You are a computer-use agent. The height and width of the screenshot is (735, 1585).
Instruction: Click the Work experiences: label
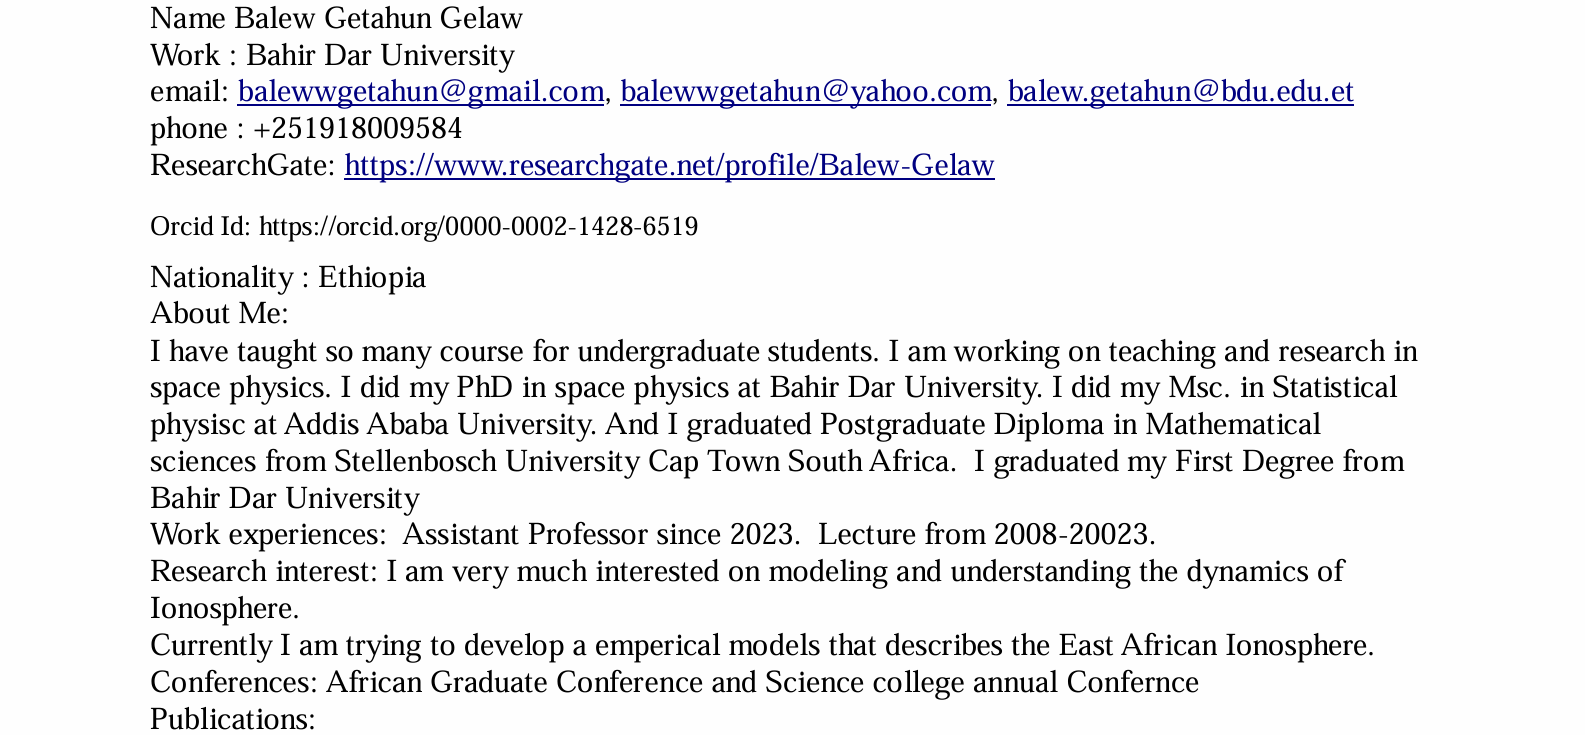pyautogui.click(x=267, y=535)
